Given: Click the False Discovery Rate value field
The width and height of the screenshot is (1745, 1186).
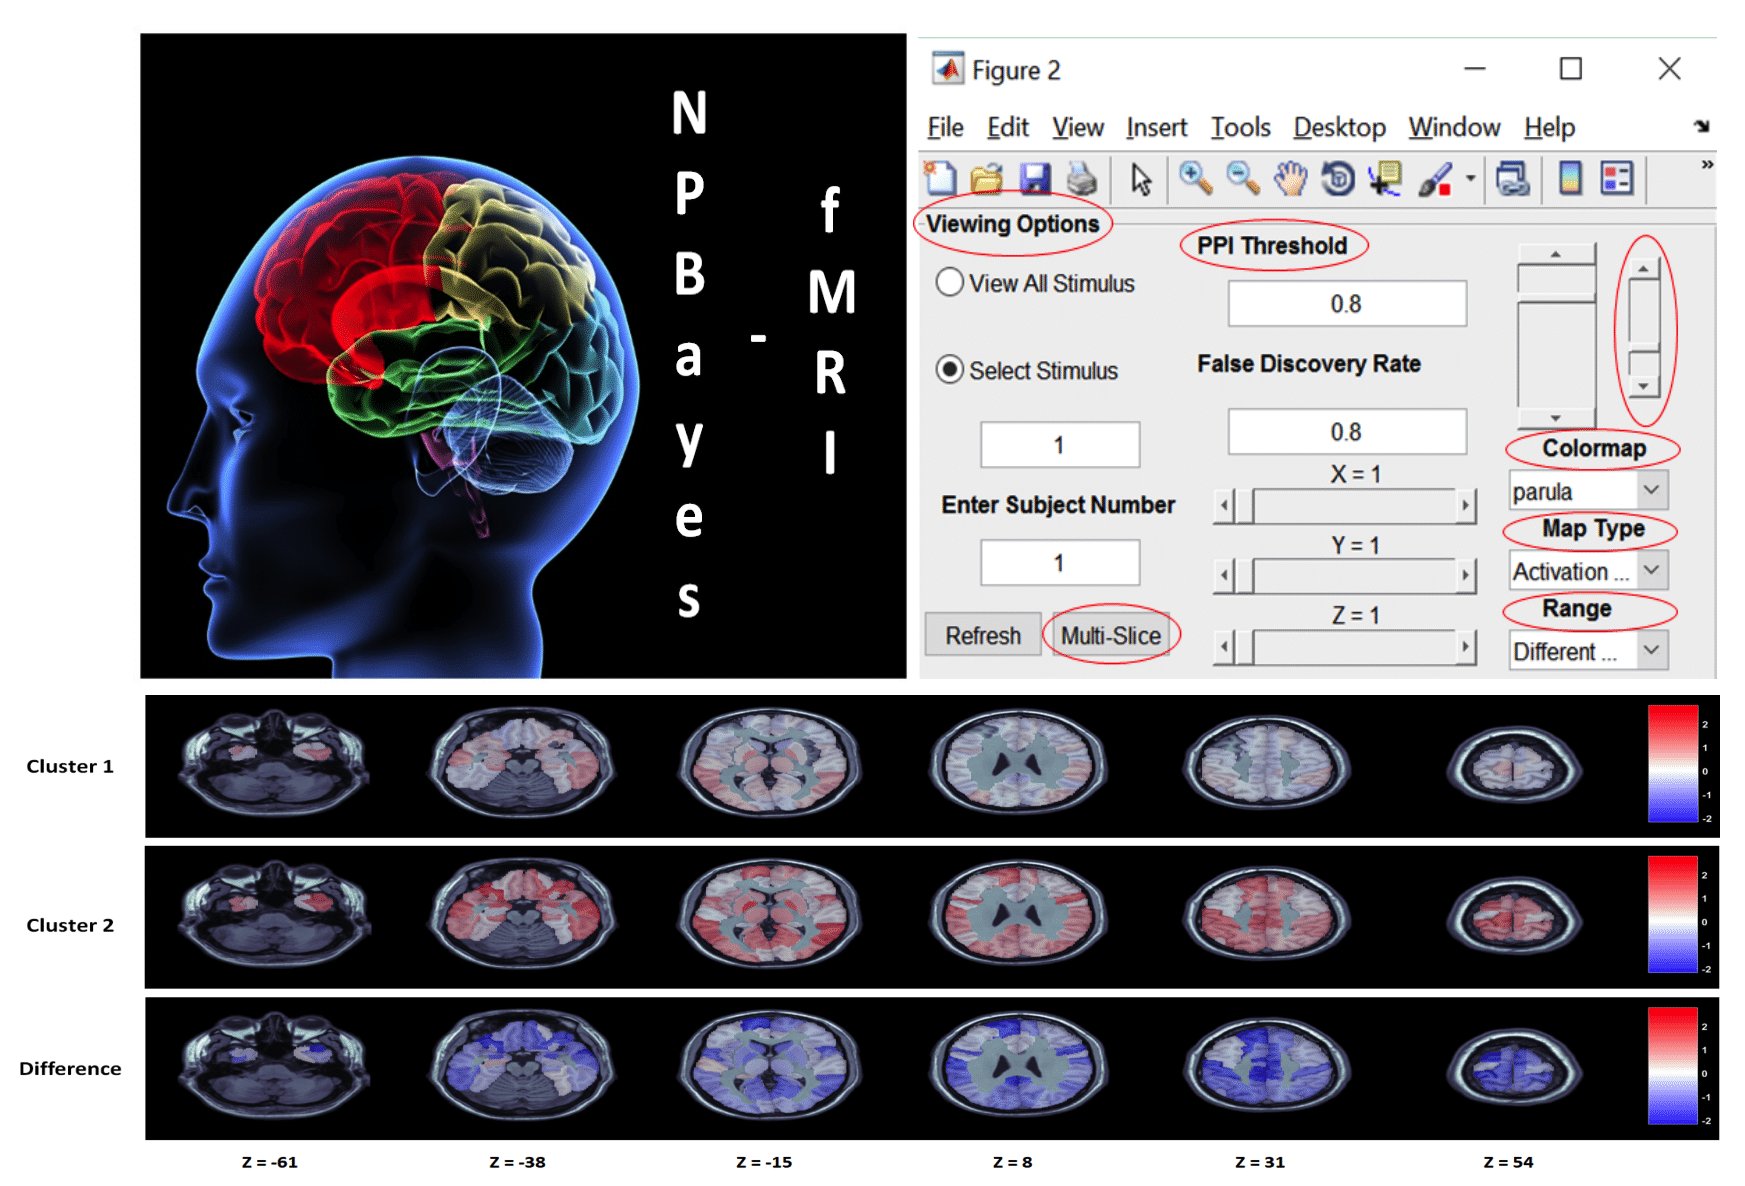Looking at the screenshot, I should pos(1347,432).
